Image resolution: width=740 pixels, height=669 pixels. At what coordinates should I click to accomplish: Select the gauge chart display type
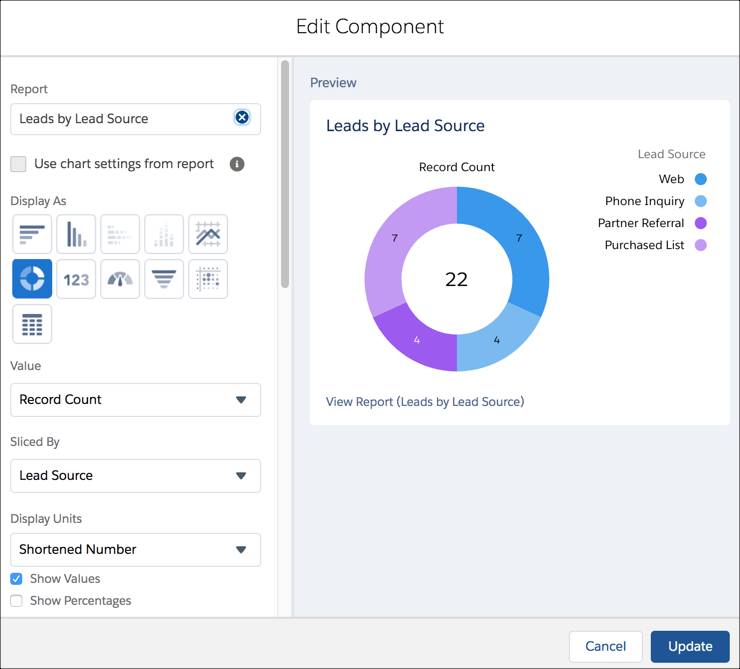(x=120, y=279)
